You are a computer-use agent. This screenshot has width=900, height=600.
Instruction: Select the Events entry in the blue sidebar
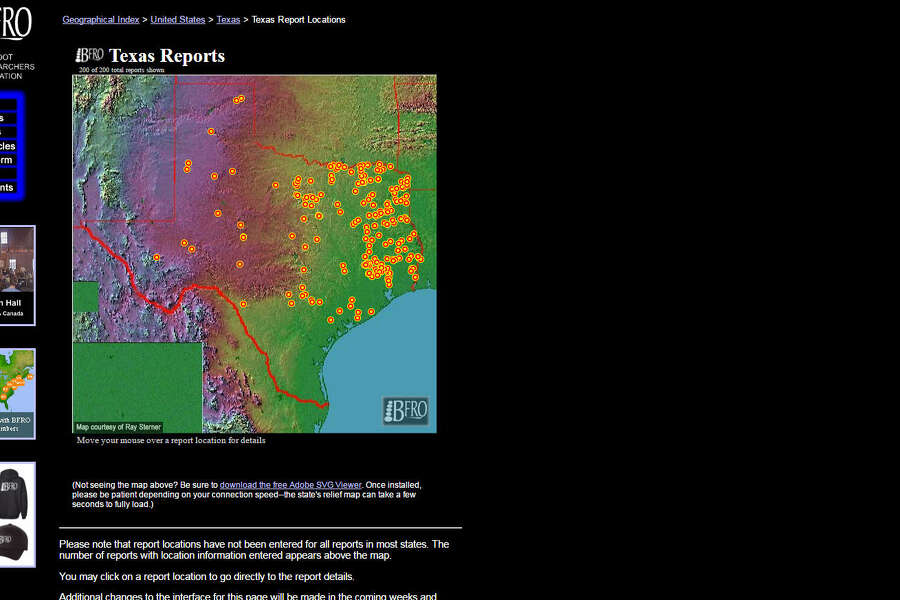(x=8, y=187)
